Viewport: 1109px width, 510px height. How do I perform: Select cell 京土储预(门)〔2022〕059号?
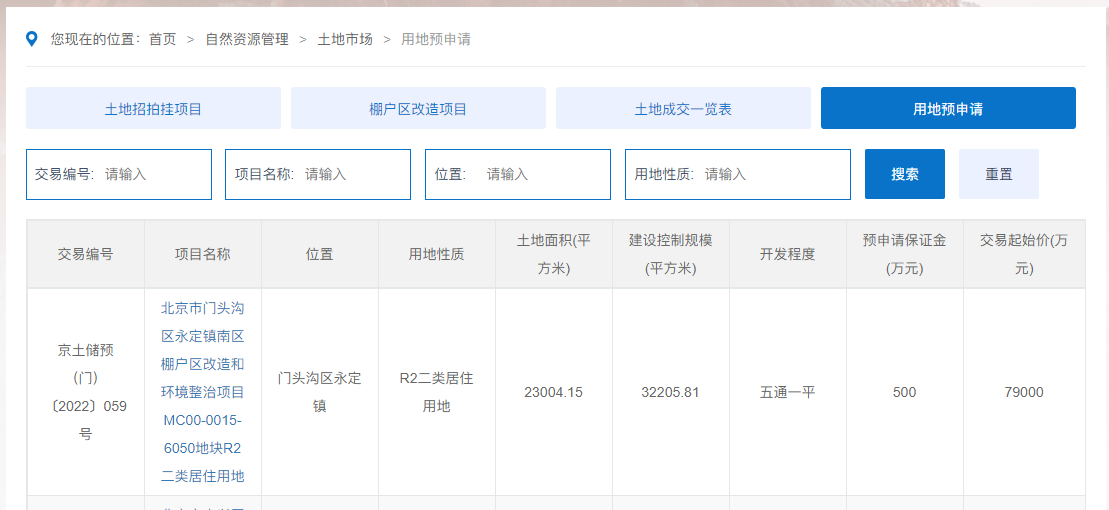(86, 393)
